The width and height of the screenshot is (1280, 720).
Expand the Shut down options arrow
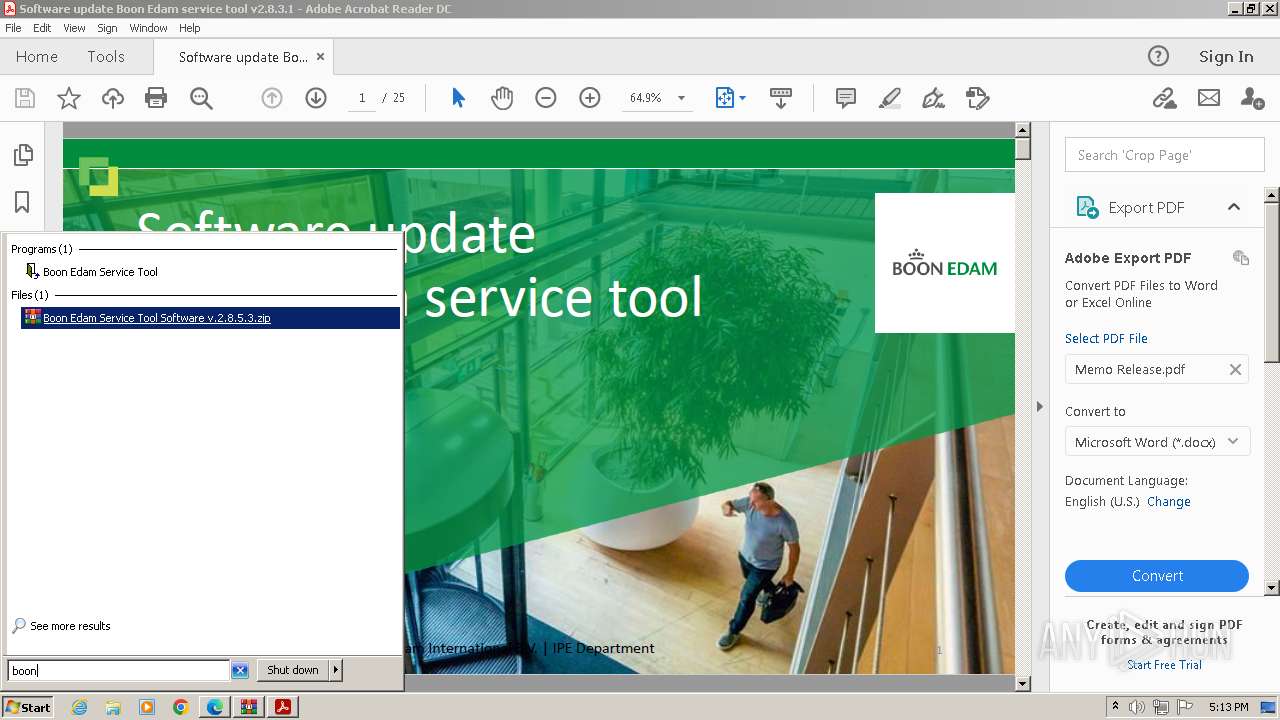click(336, 670)
